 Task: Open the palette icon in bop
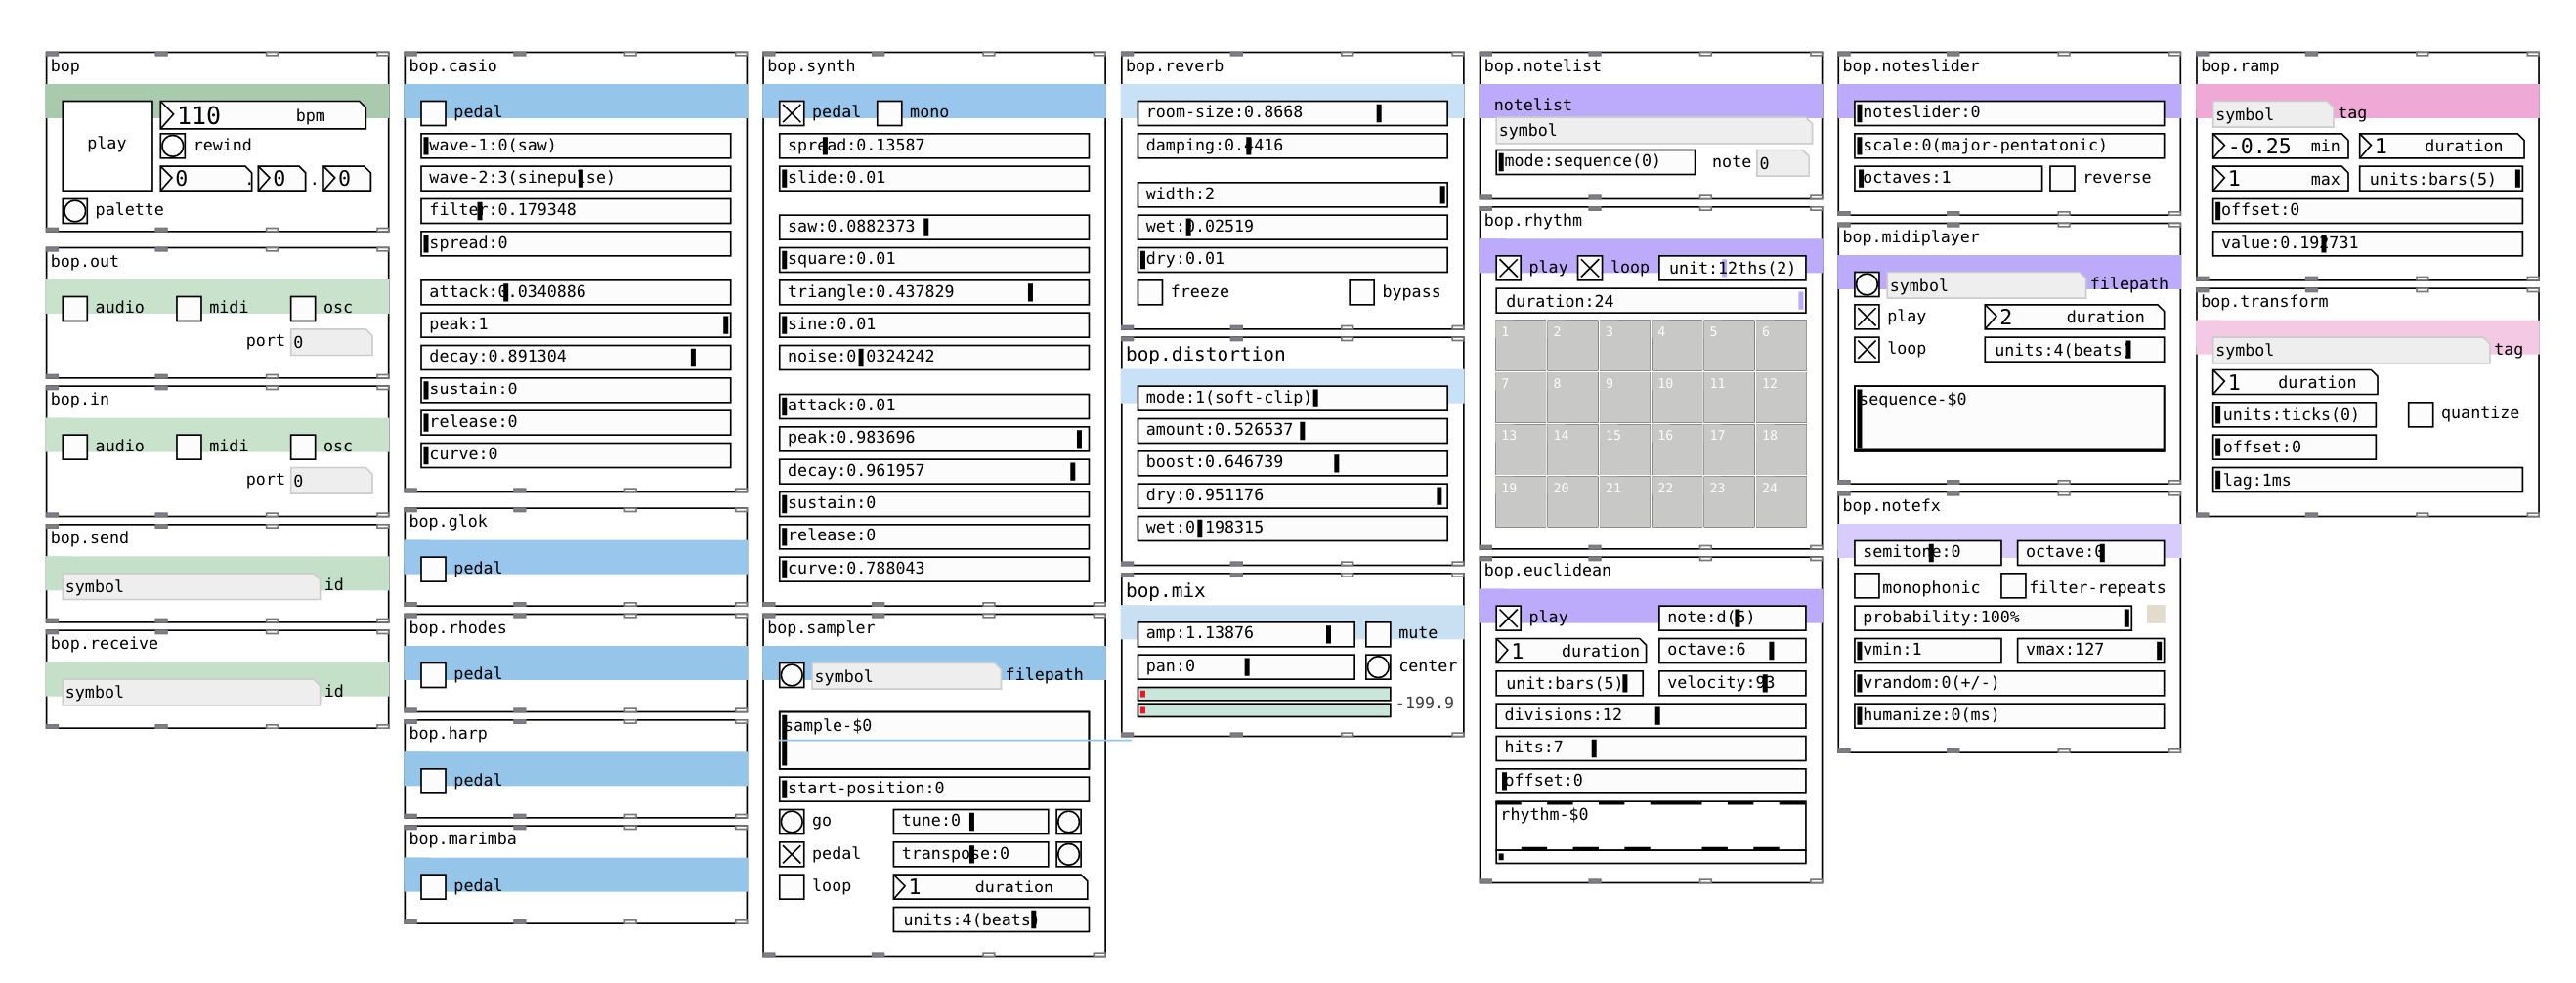(76, 210)
